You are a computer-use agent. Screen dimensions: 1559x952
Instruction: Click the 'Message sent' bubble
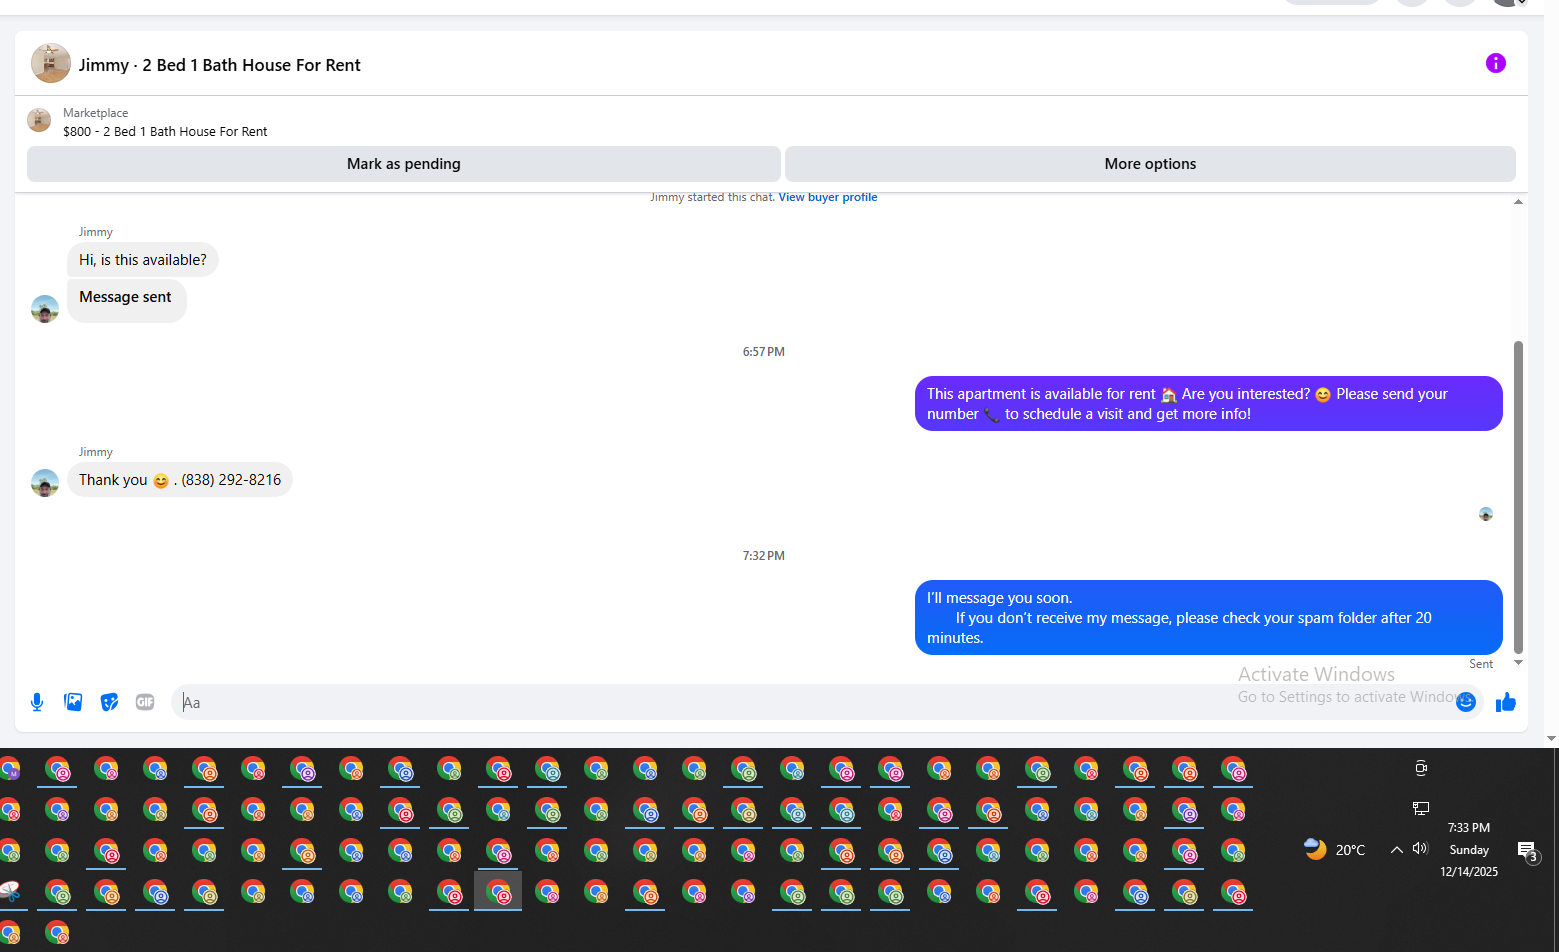[x=127, y=300]
